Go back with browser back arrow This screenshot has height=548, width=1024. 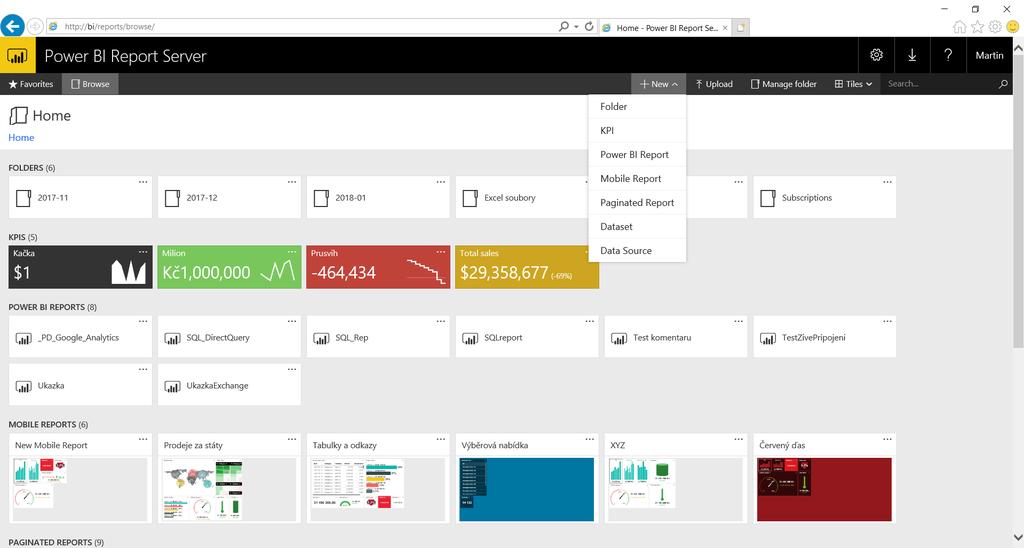12,26
